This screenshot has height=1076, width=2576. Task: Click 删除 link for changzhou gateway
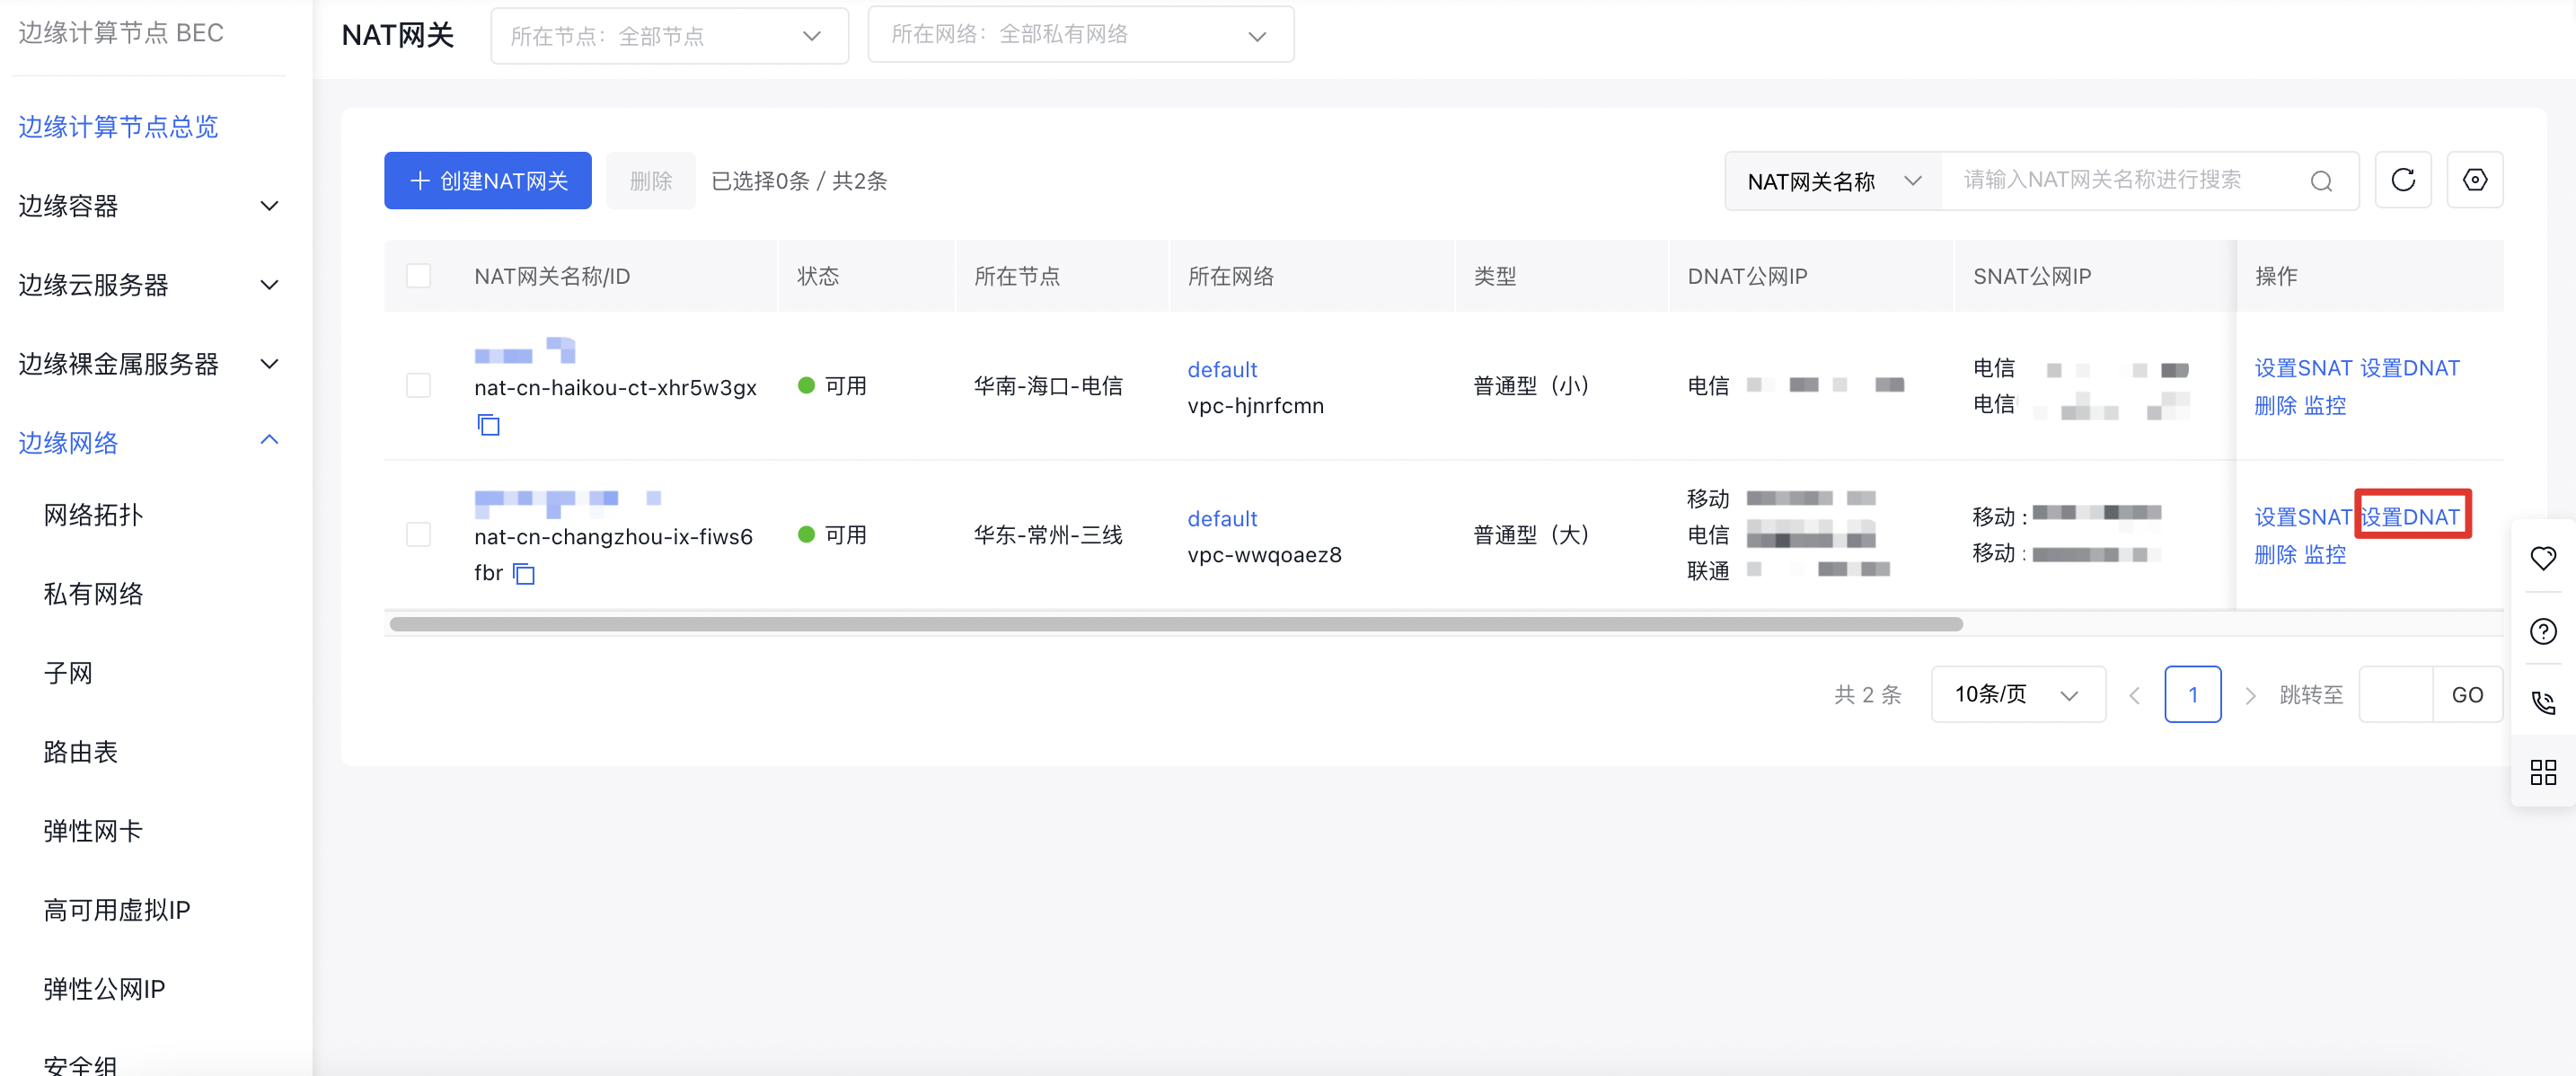(2275, 554)
